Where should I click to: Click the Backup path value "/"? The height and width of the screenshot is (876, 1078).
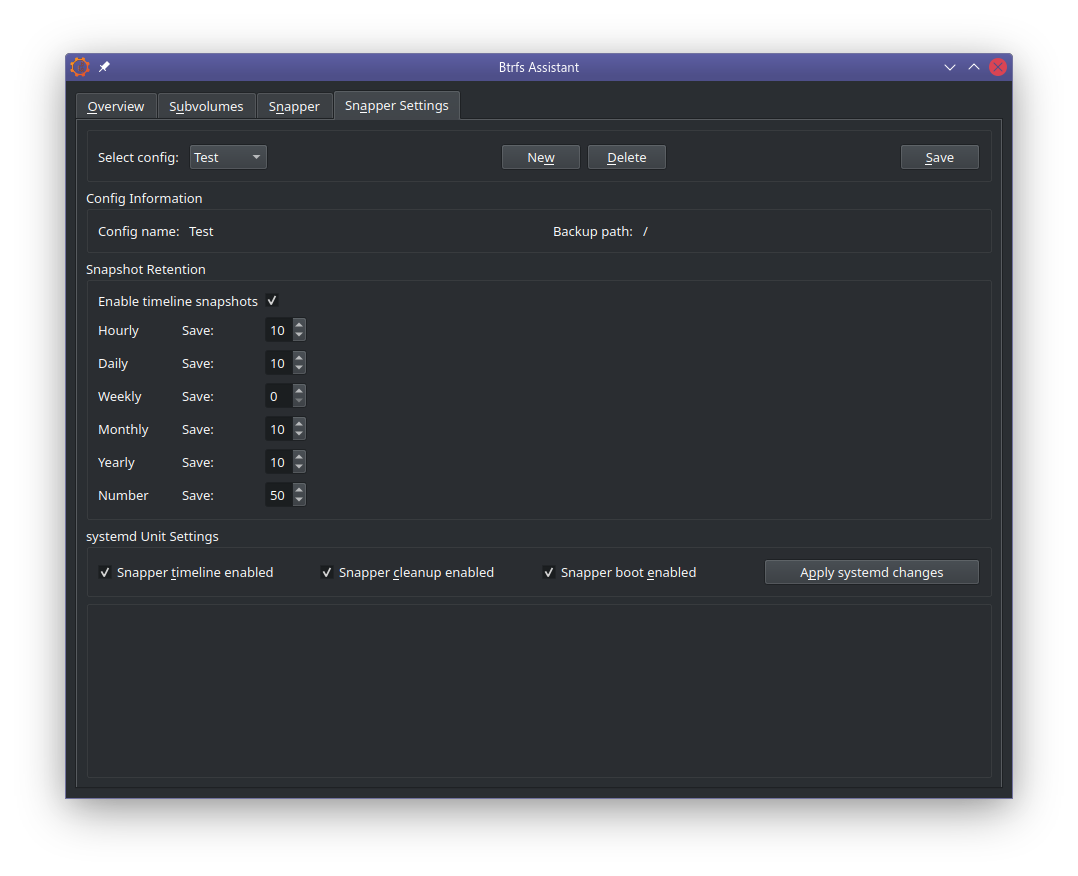pos(645,232)
